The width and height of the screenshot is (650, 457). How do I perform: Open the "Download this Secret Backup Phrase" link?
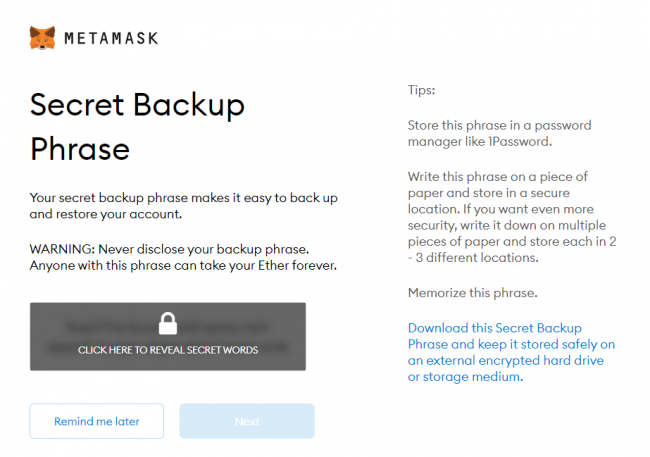click(495, 328)
